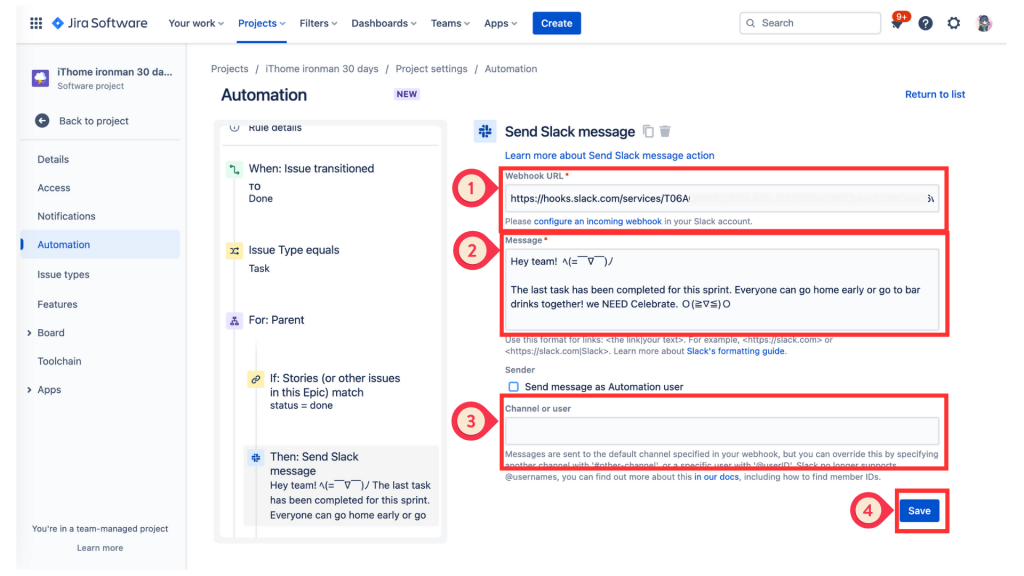Click configure an incoming webhook link
The image size is (1024, 576).
click(598, 221)
